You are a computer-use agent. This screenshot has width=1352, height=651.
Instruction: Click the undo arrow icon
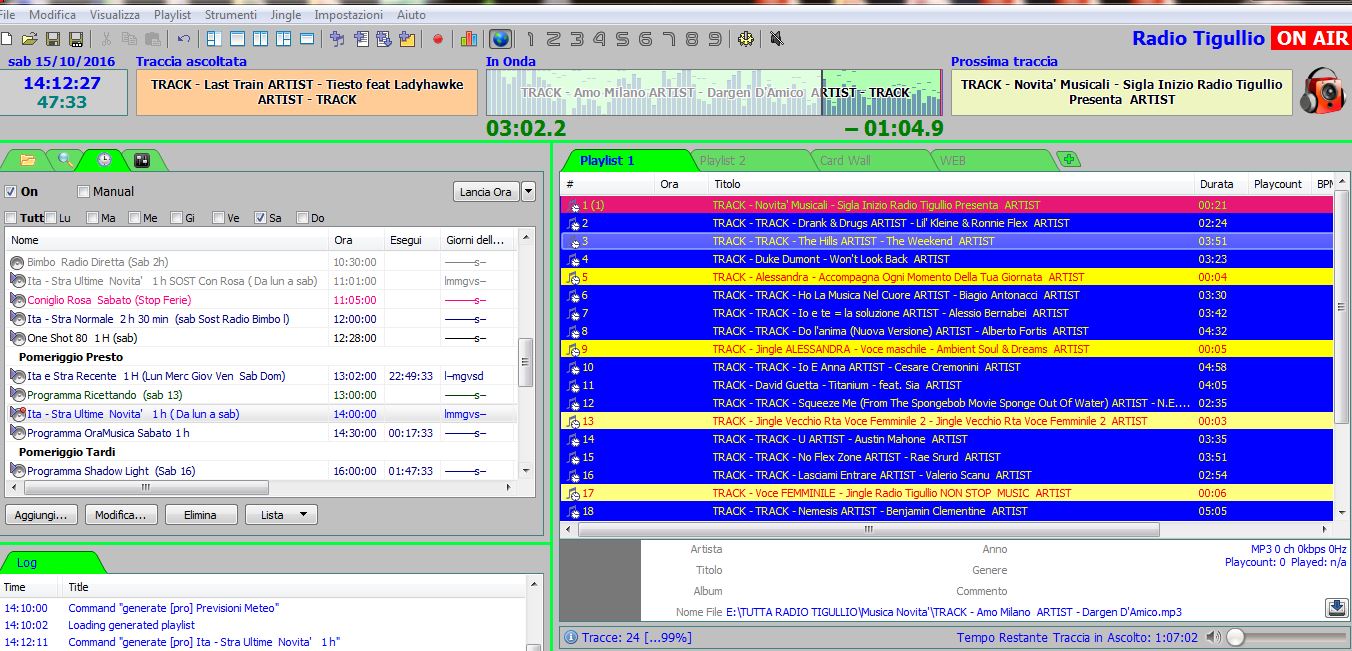[x=183, y=39]
